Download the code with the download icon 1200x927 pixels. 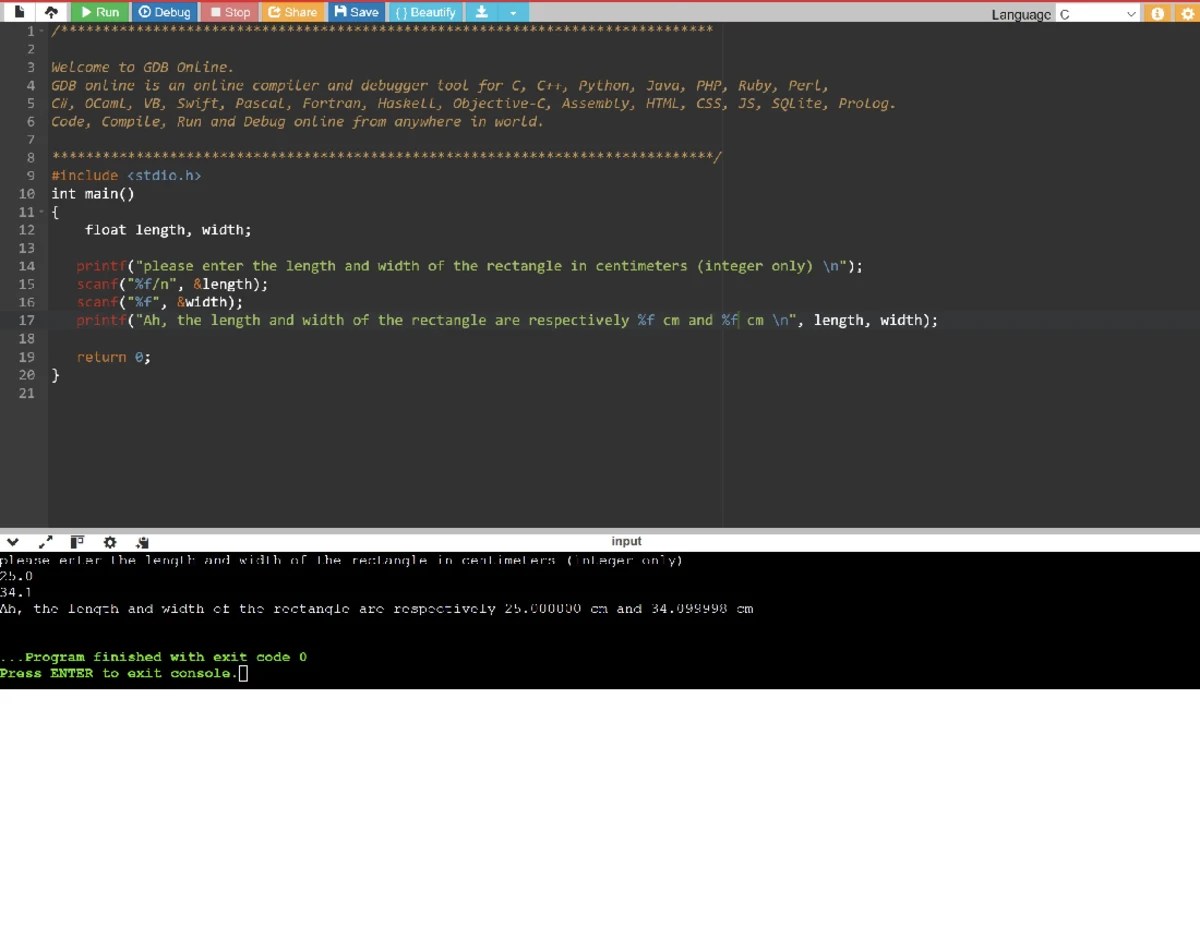(481, 12)
